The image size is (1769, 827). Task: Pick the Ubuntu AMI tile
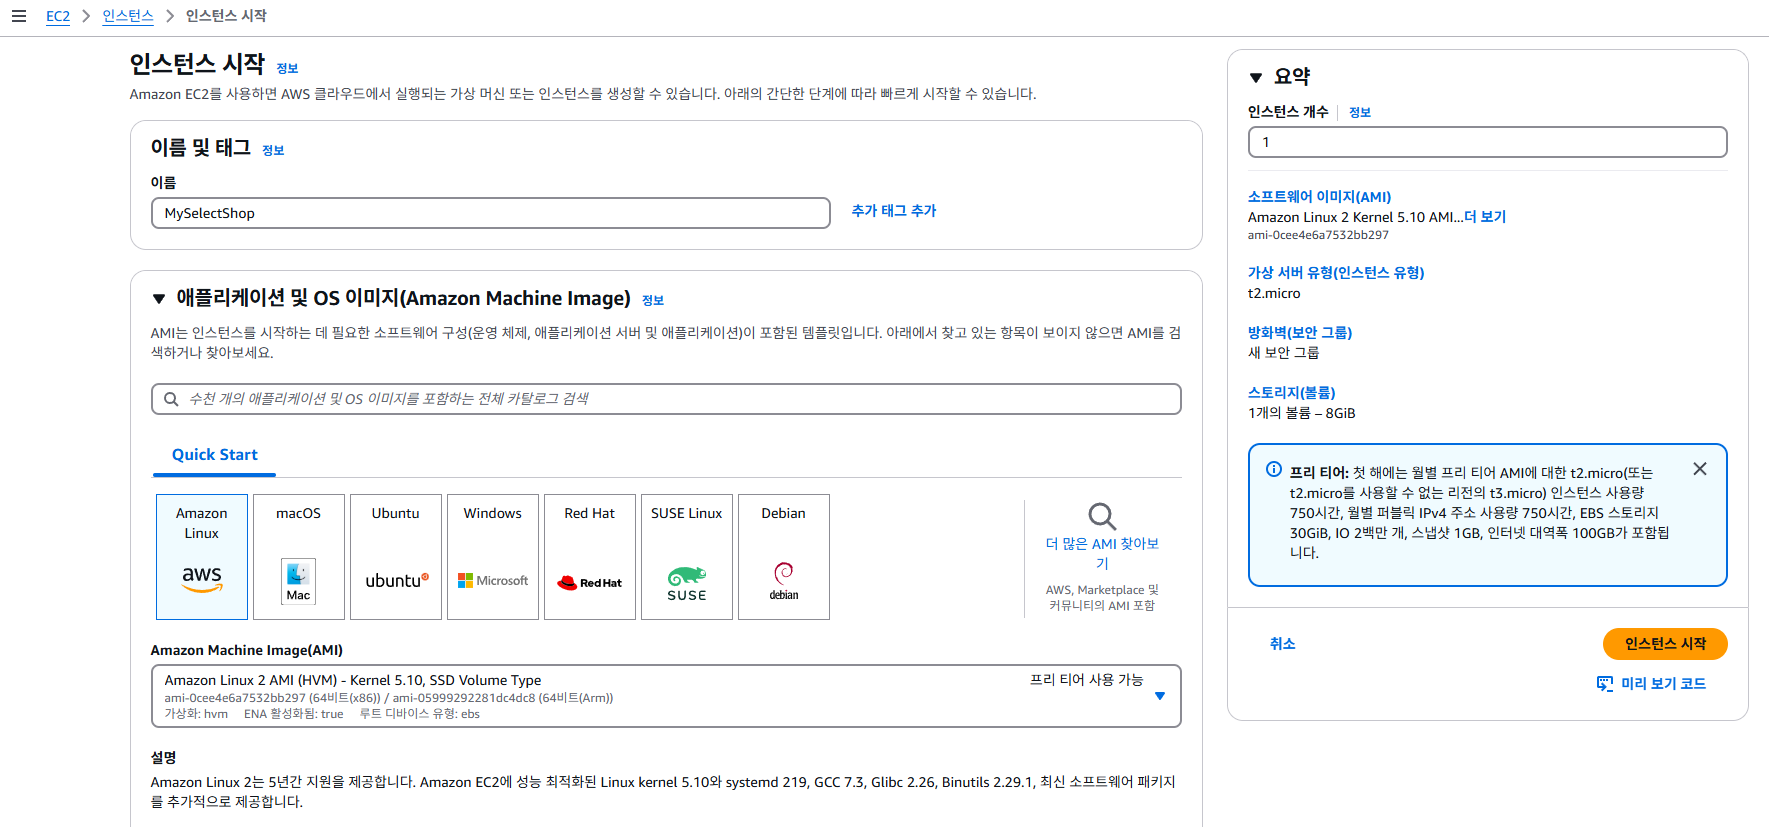pos(396,557)
